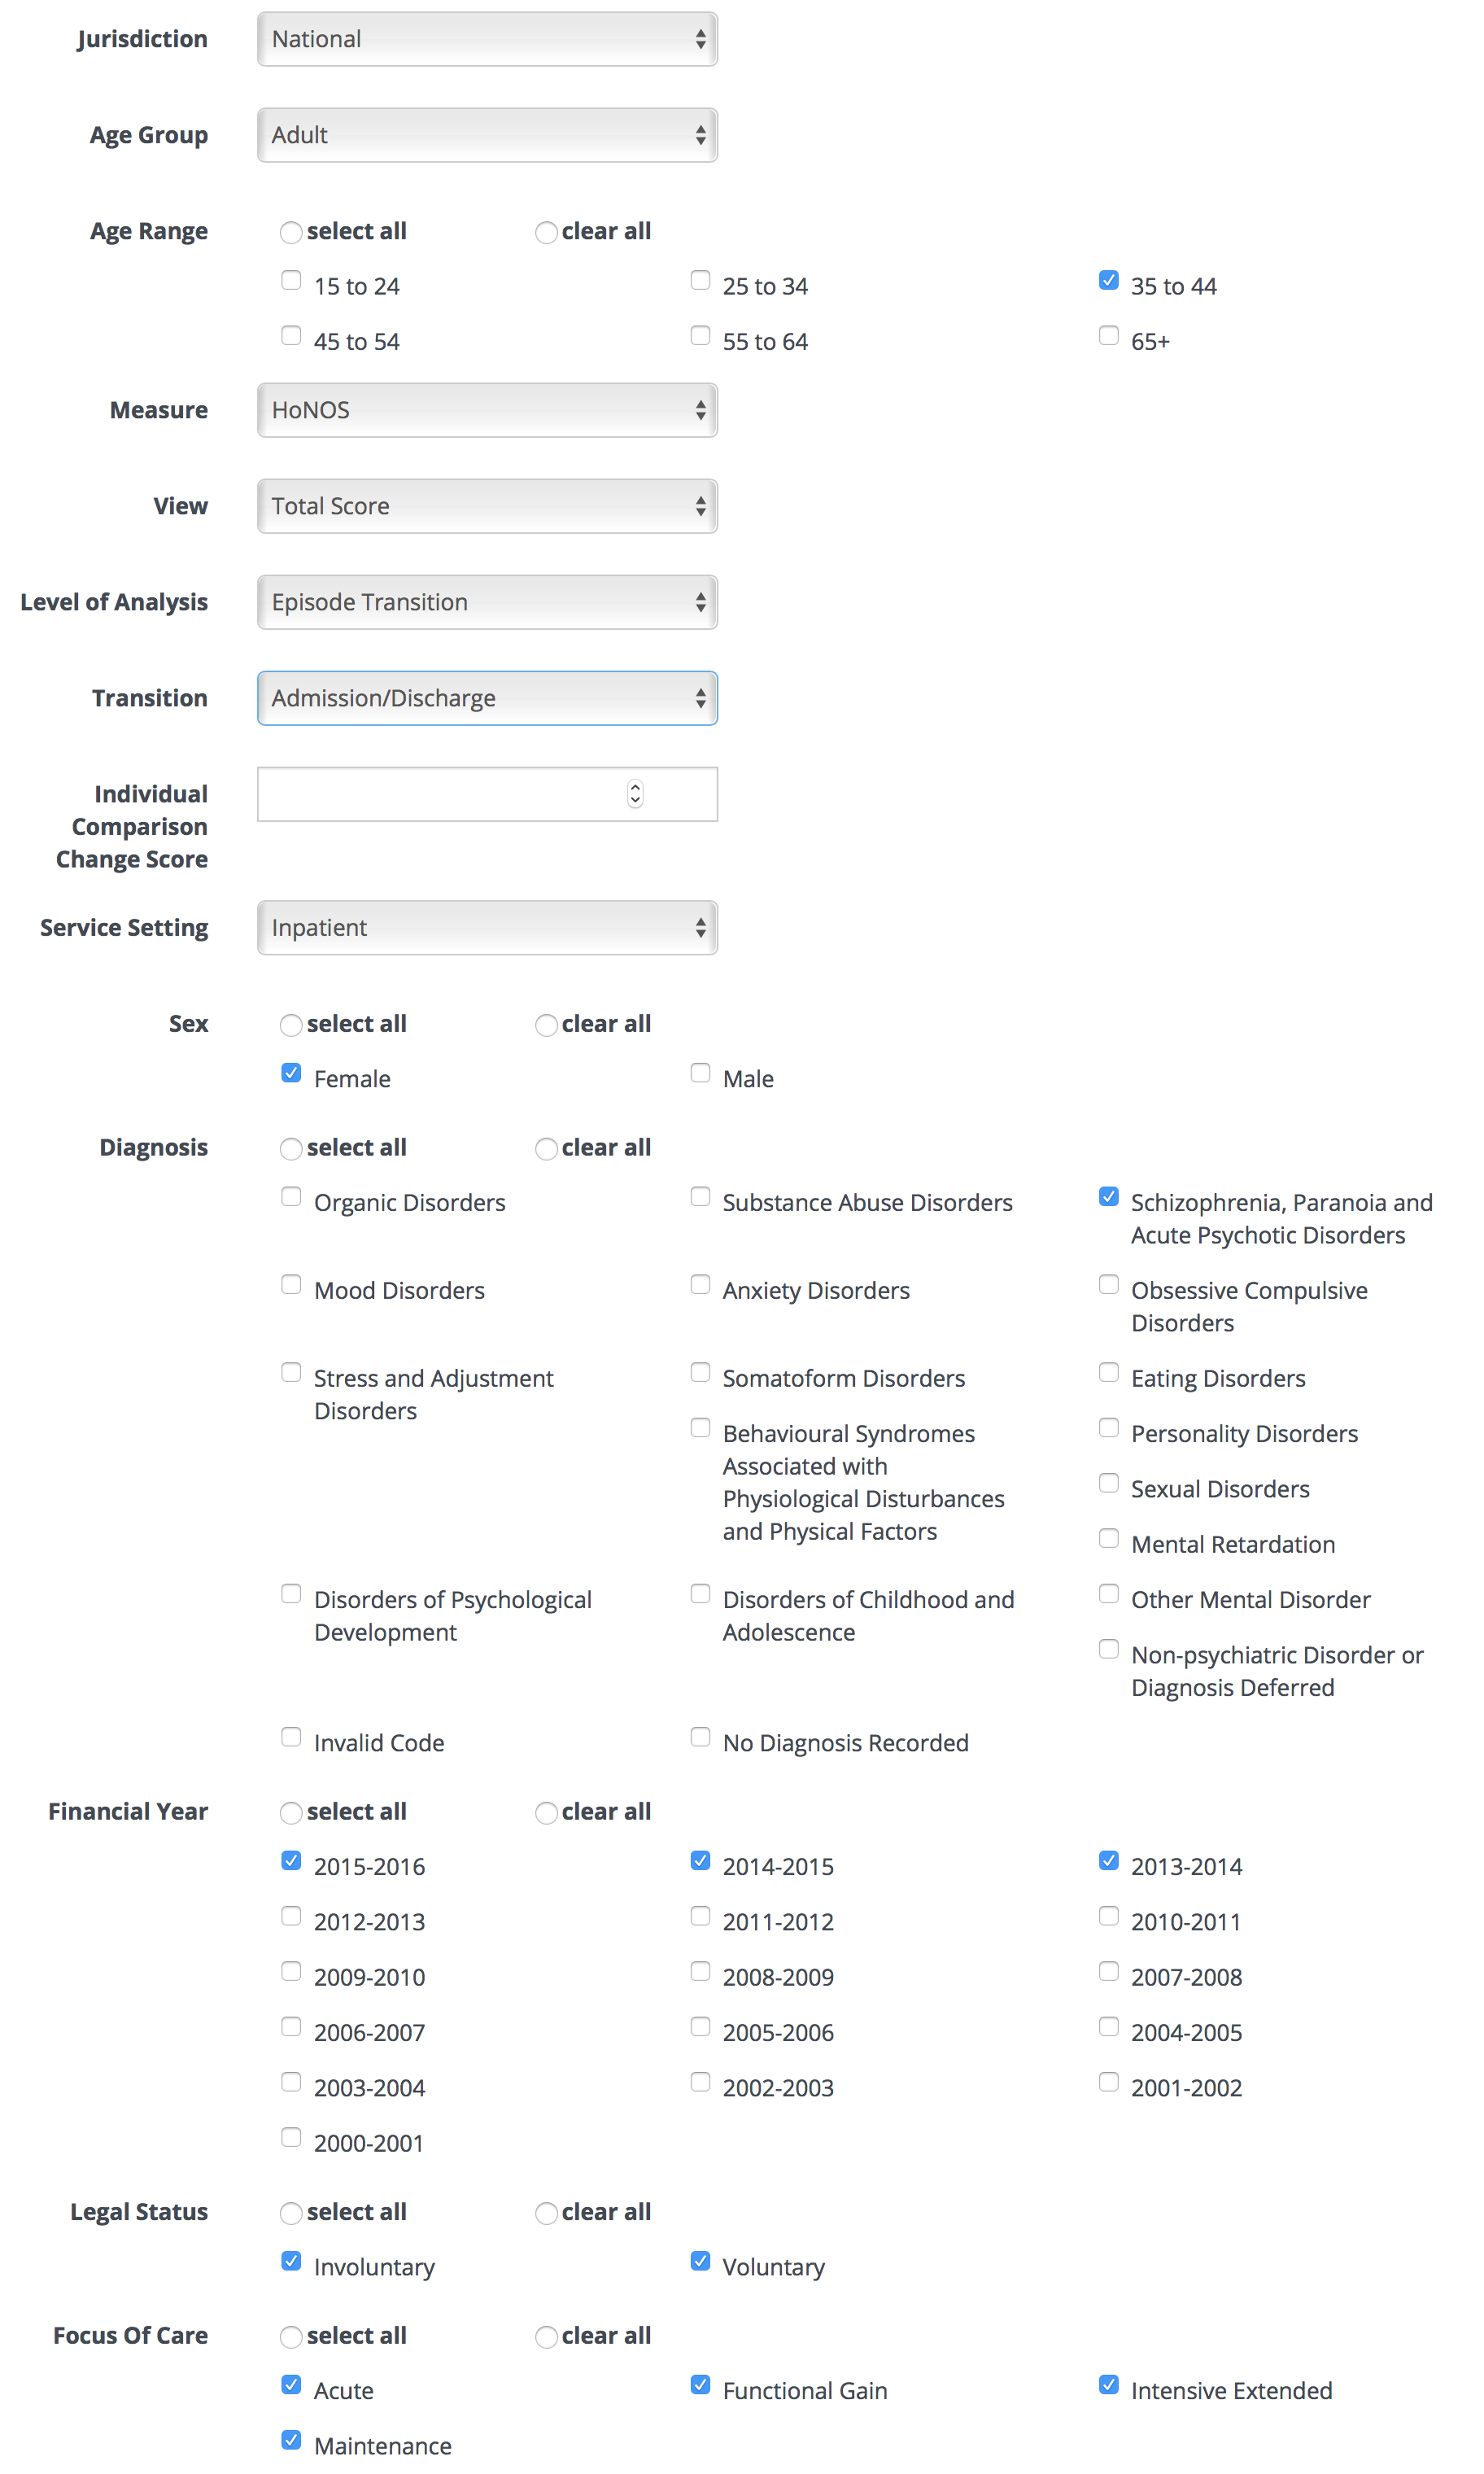Image resolution: width=1484 pixels, height=2474 pixels.
Task: Open the Transition dropdown
Action: point(487,697)
